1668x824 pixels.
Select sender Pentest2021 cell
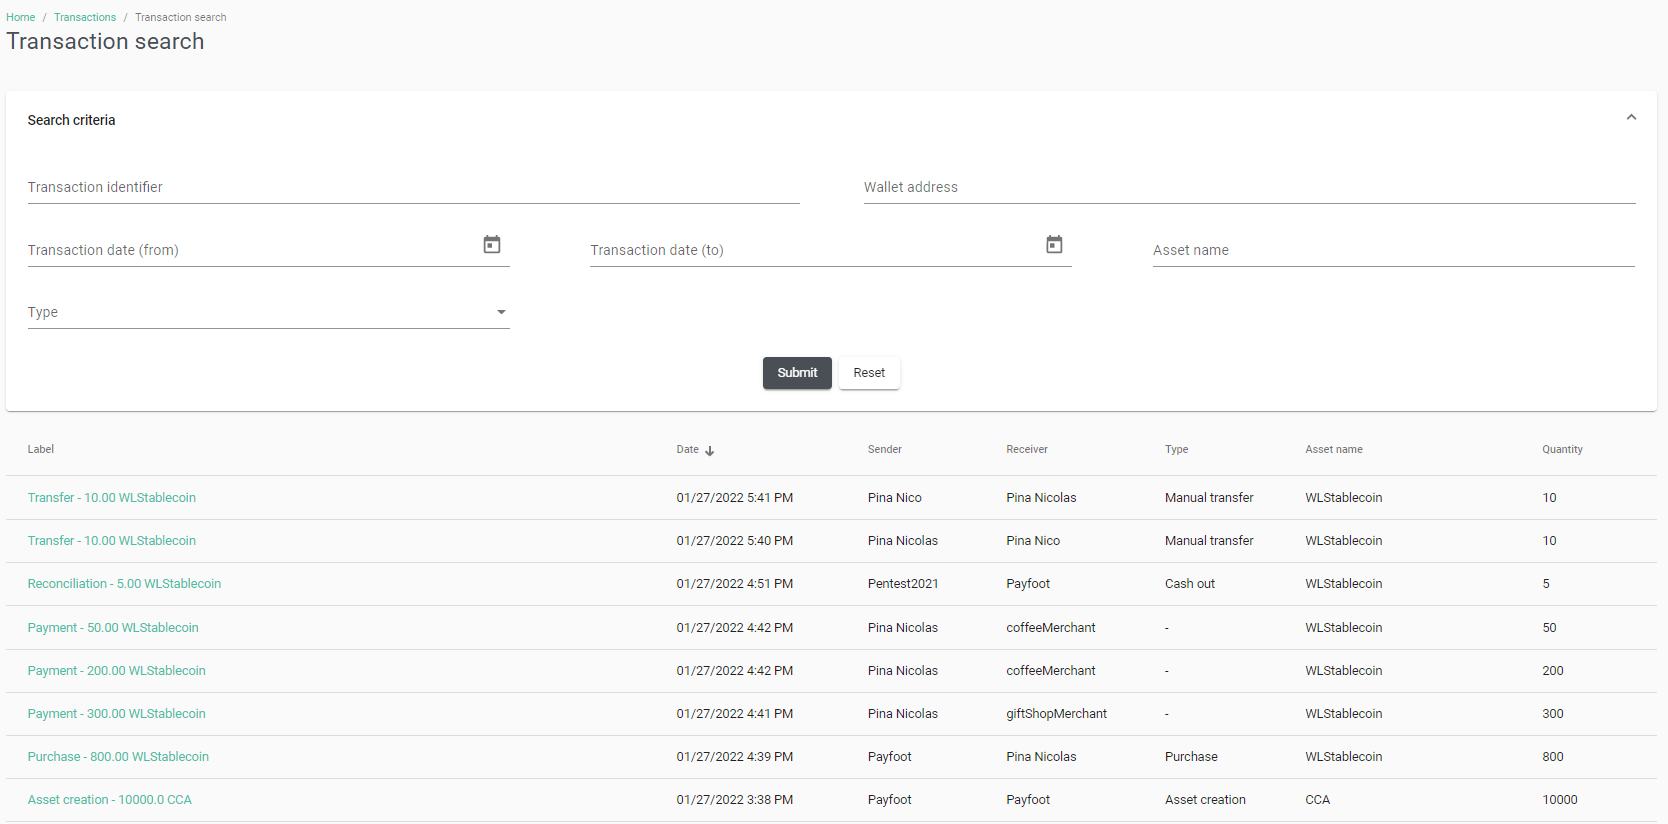[903, 584]
